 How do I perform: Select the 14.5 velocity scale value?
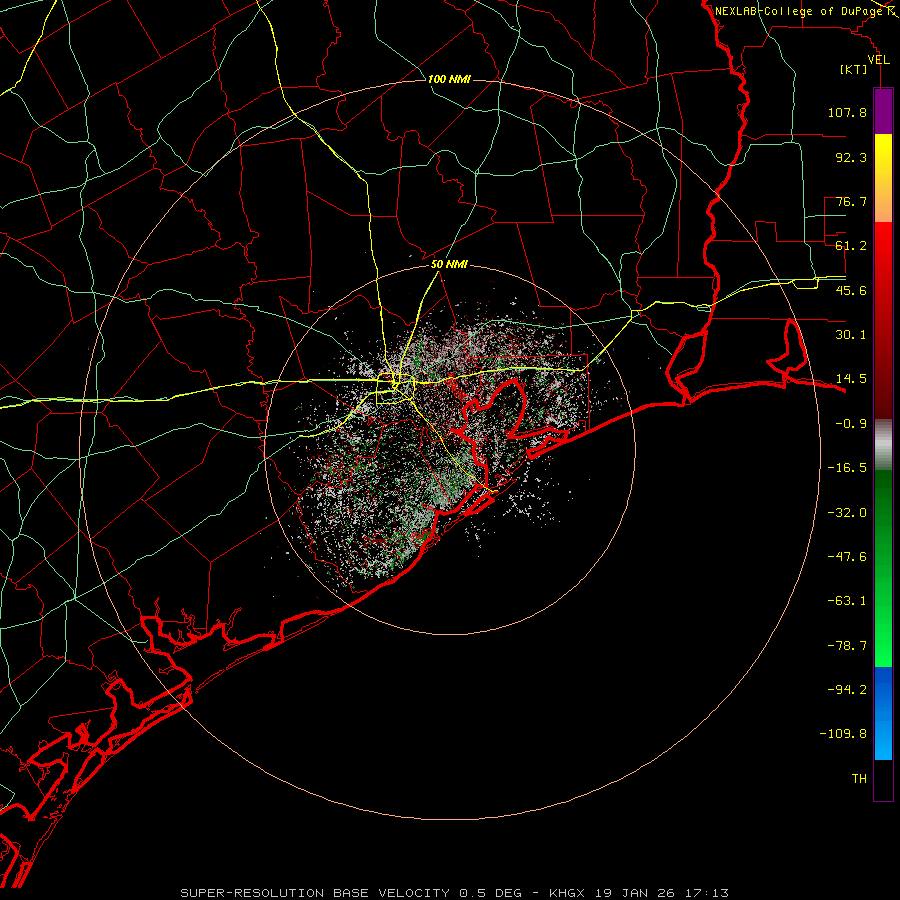[x=851, y=379]
